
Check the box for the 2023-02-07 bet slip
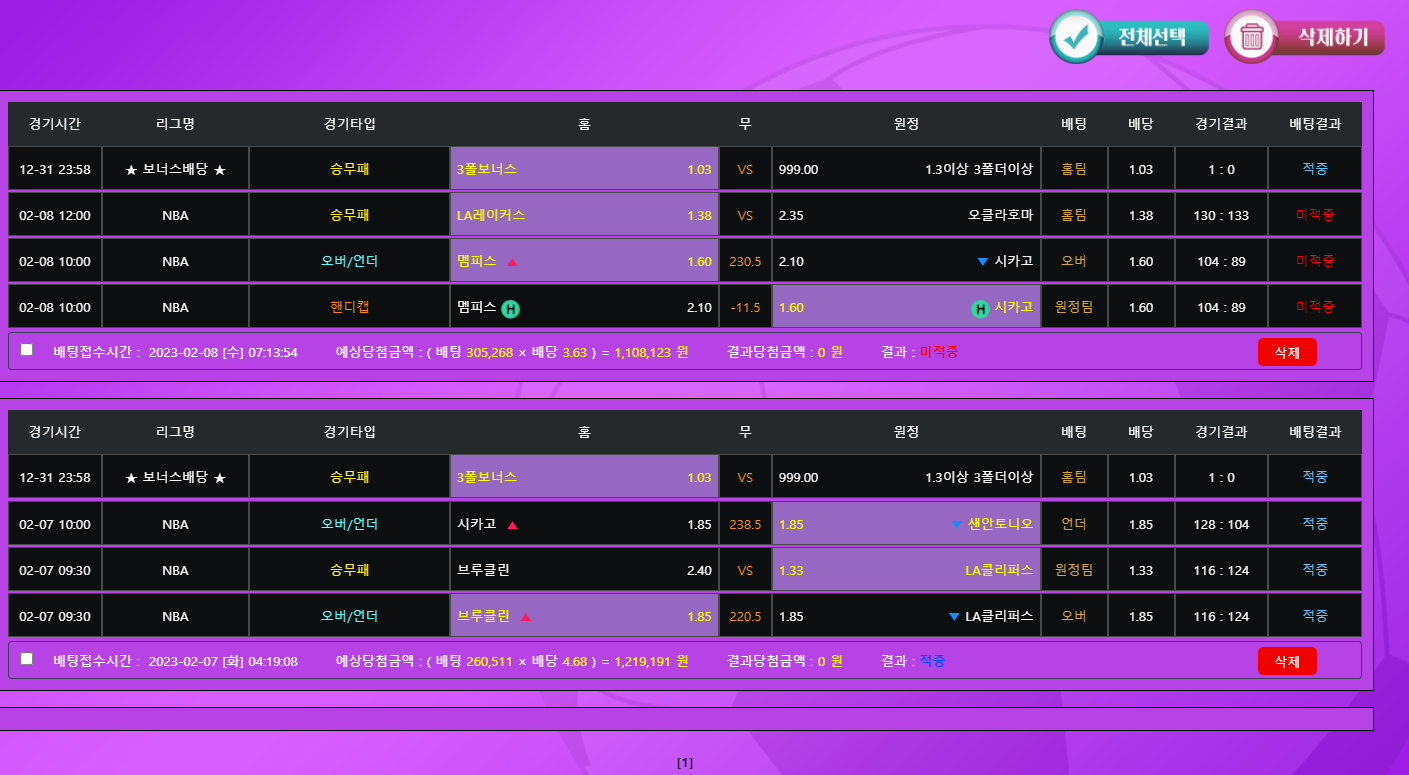tap(27, 658)
